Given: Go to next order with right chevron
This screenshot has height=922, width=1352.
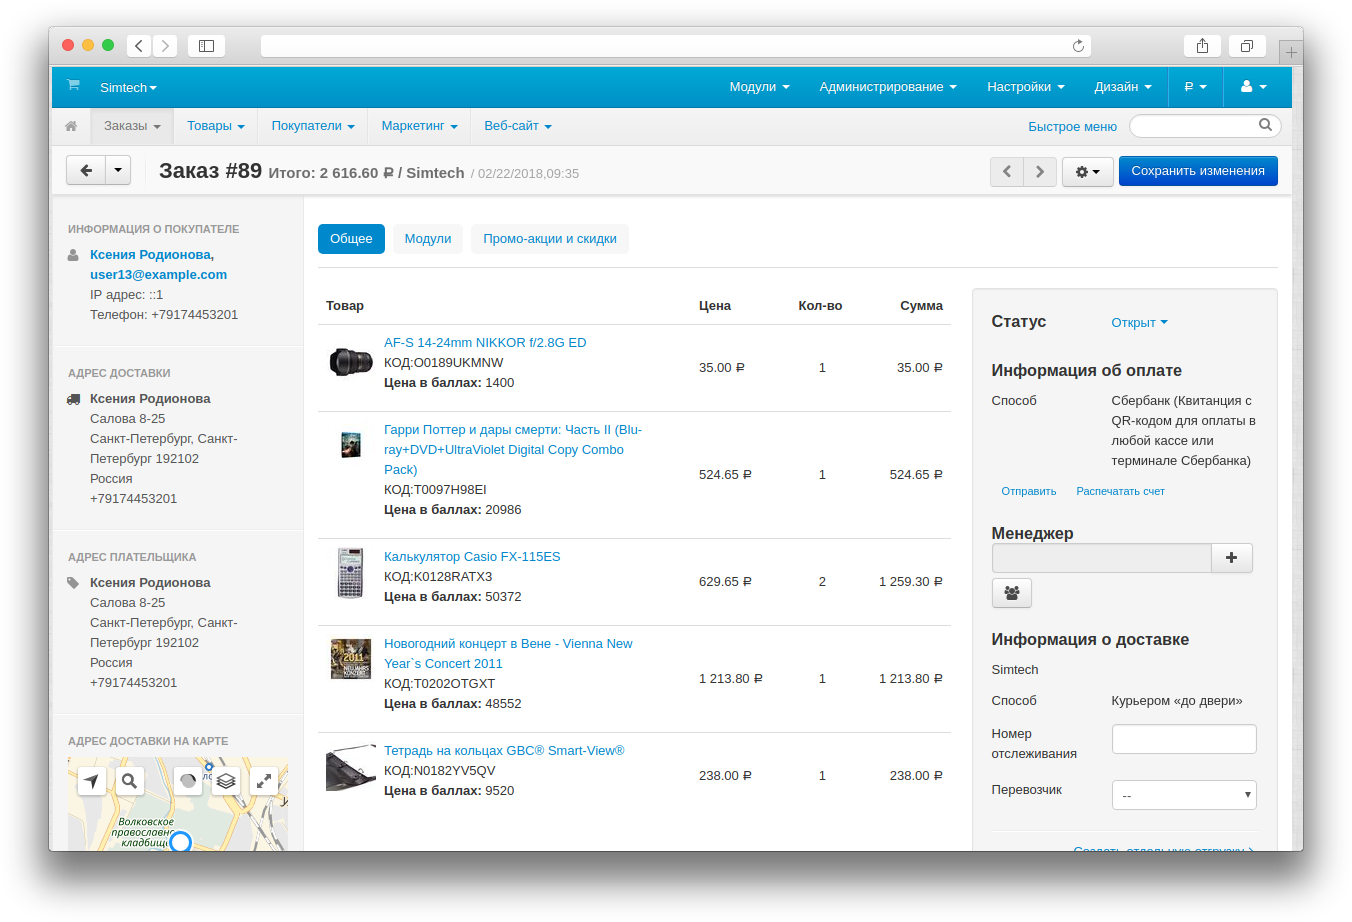Looking at the screenshot, I should 1040,172.
